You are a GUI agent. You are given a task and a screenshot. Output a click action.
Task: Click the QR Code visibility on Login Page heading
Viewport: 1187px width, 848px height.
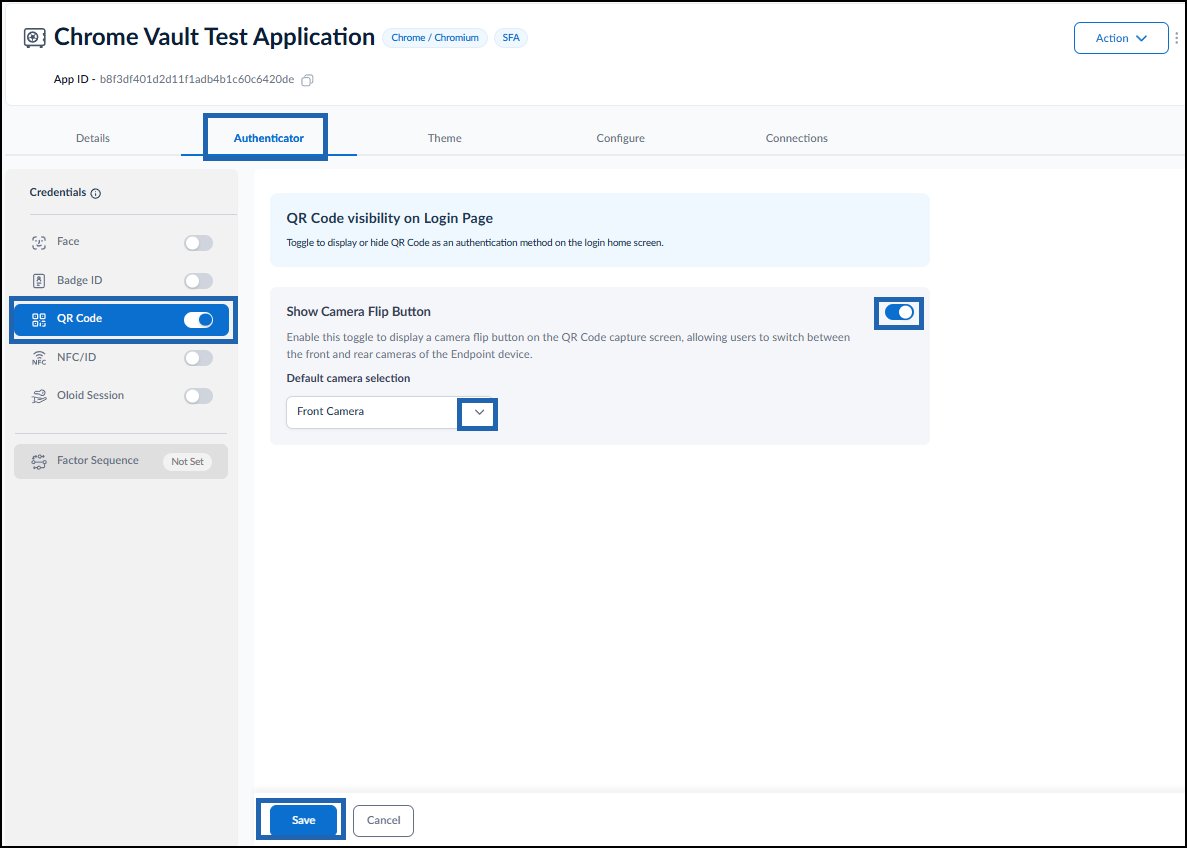[390, 218]
